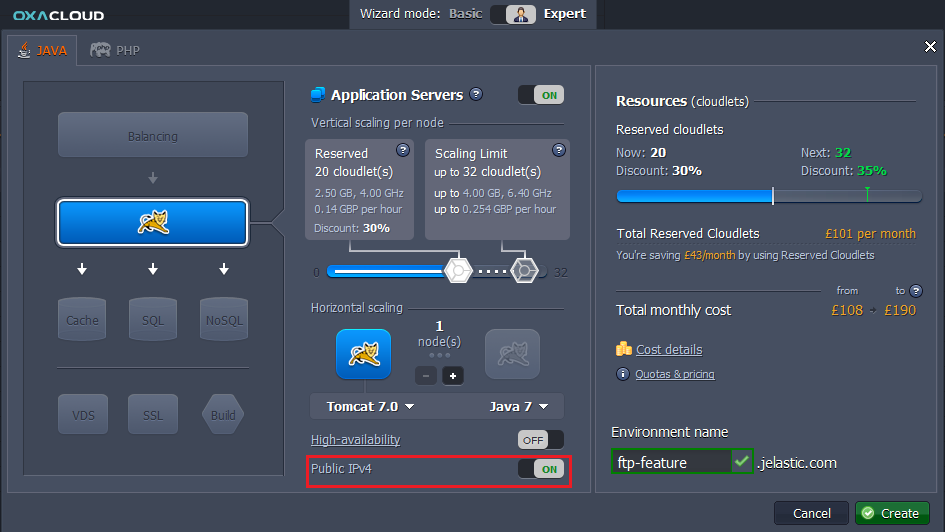
Task: Open the High-availability link
Action: click(356, 440)
